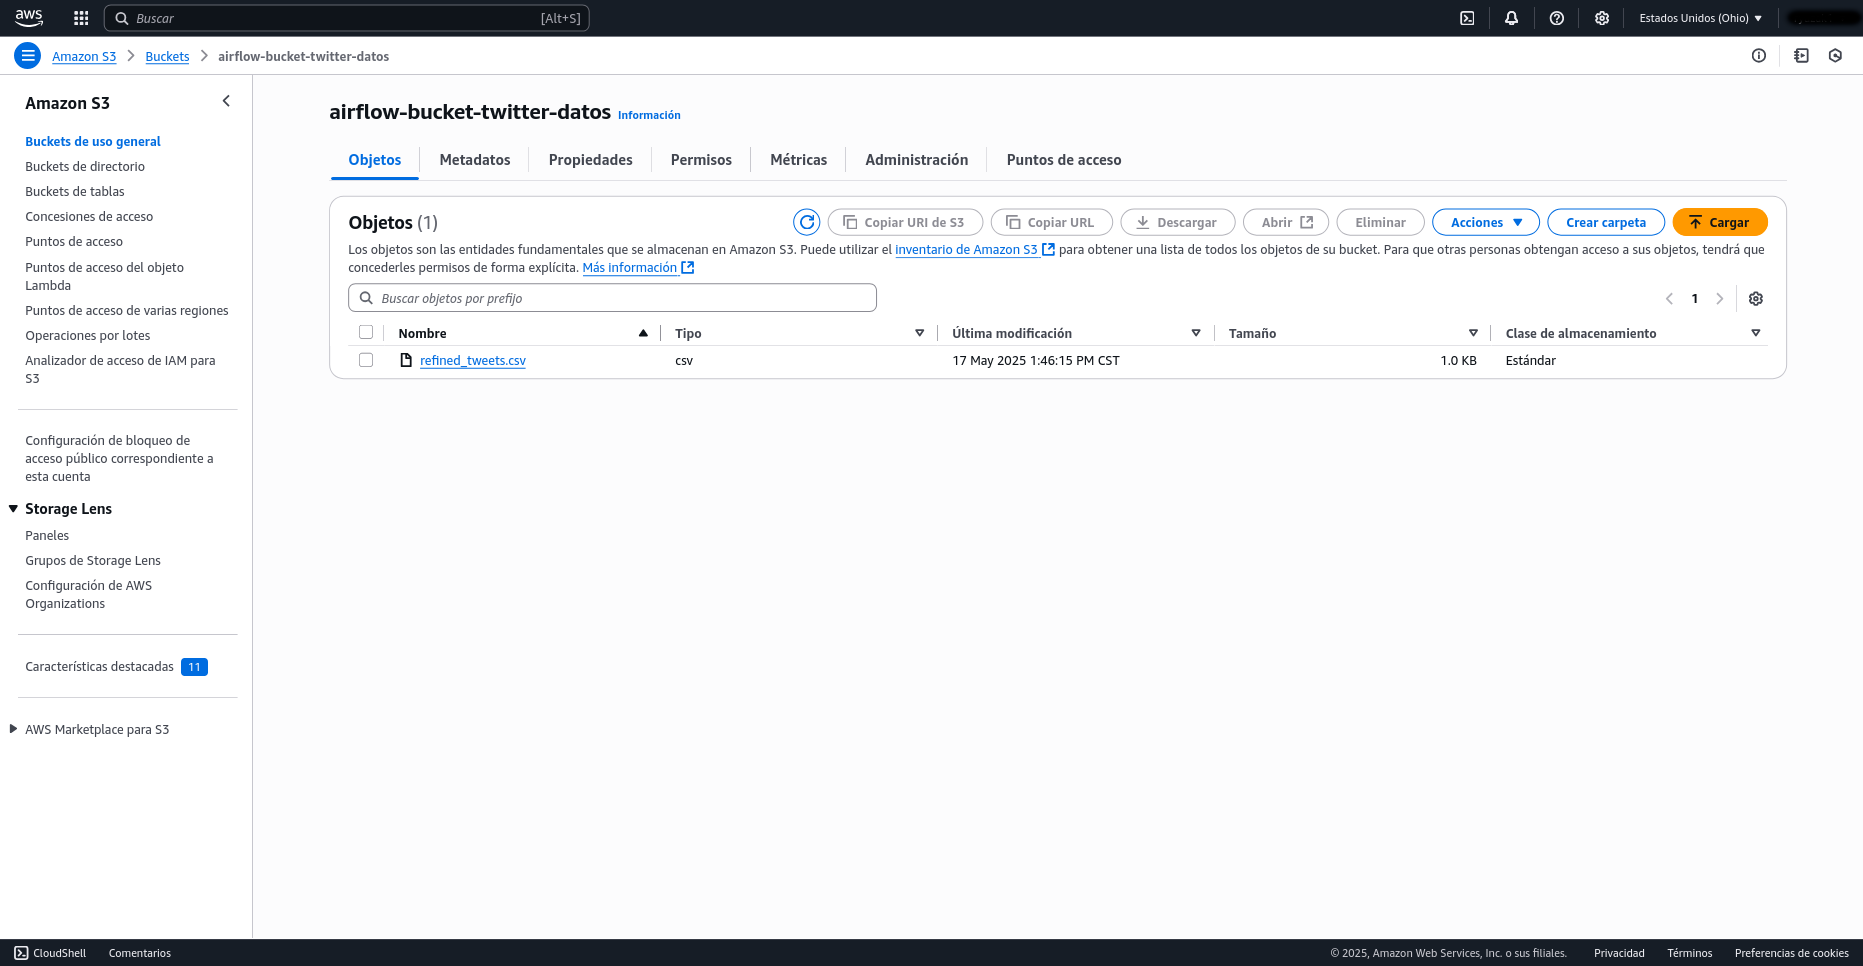Open Buckets de tablas in sidebar
The image size is (1863, 966).
tap(75, 191)
